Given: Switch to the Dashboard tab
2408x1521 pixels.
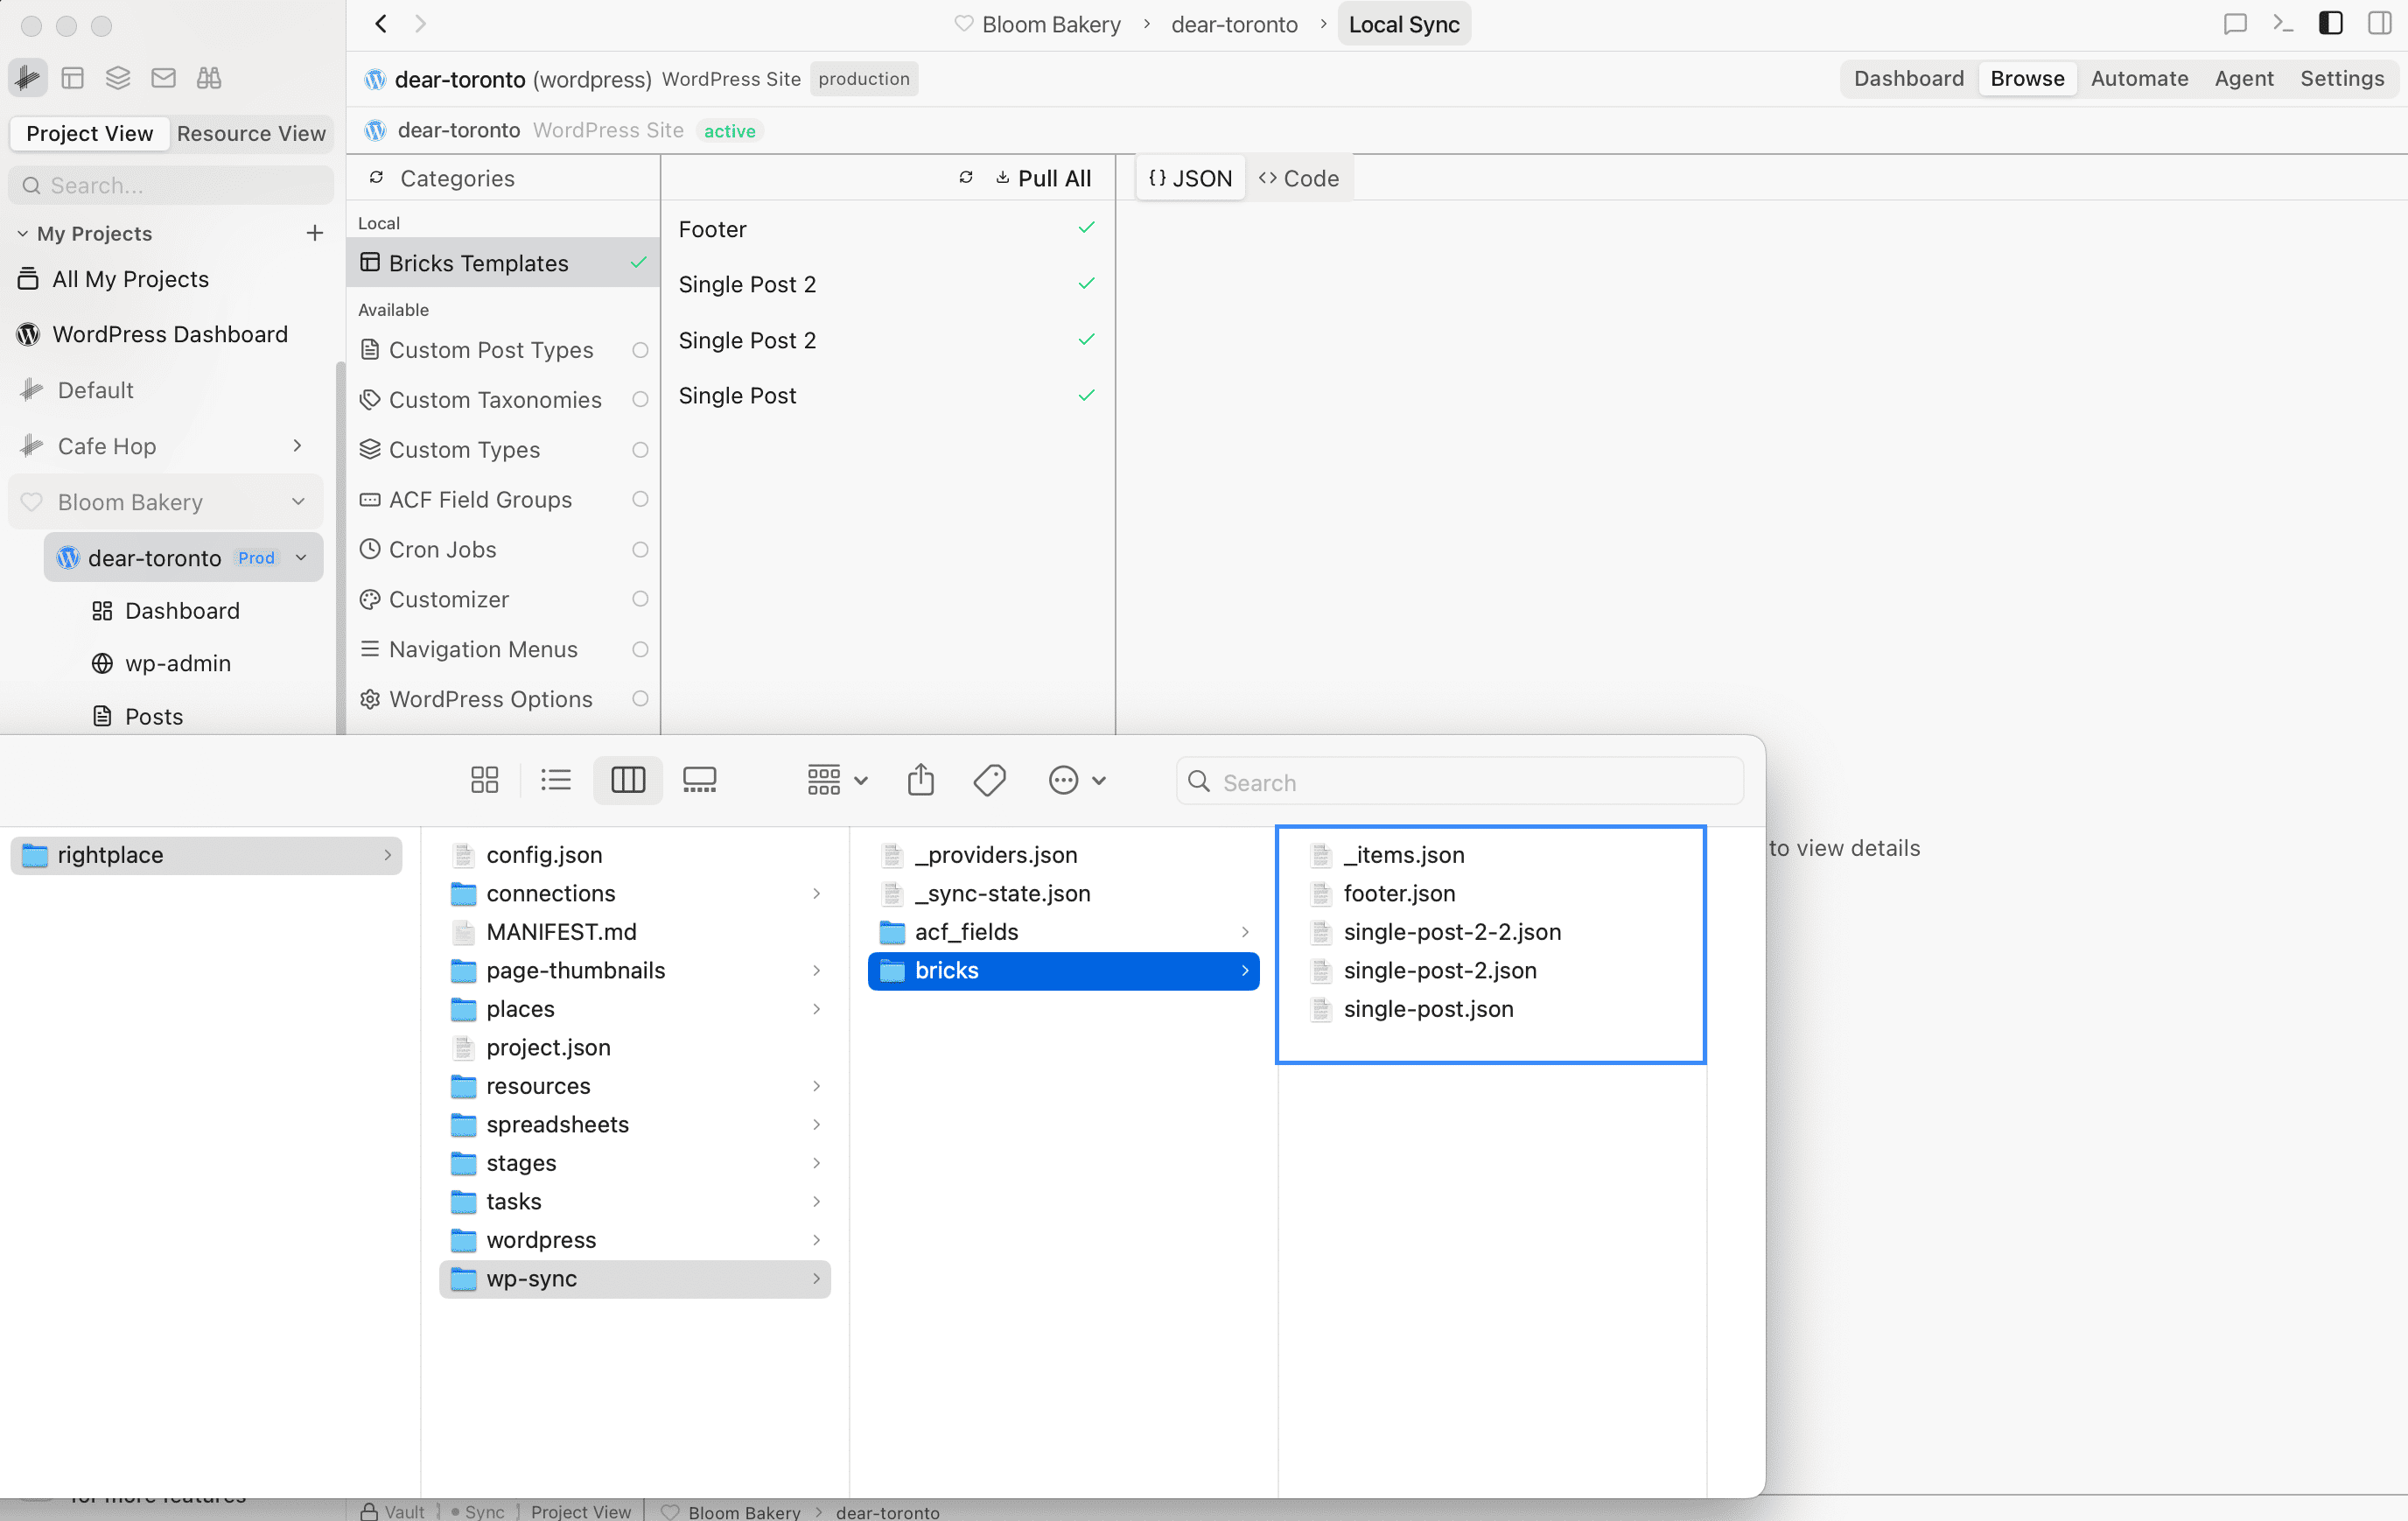Looking at the screenshot, I should [1909, 78].
